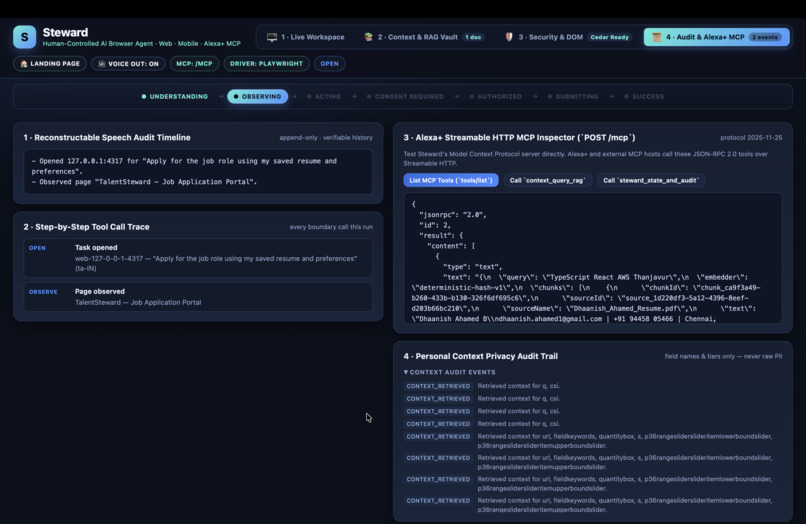Click the Observing stage step
806x524 pixels.
(258, 97)
